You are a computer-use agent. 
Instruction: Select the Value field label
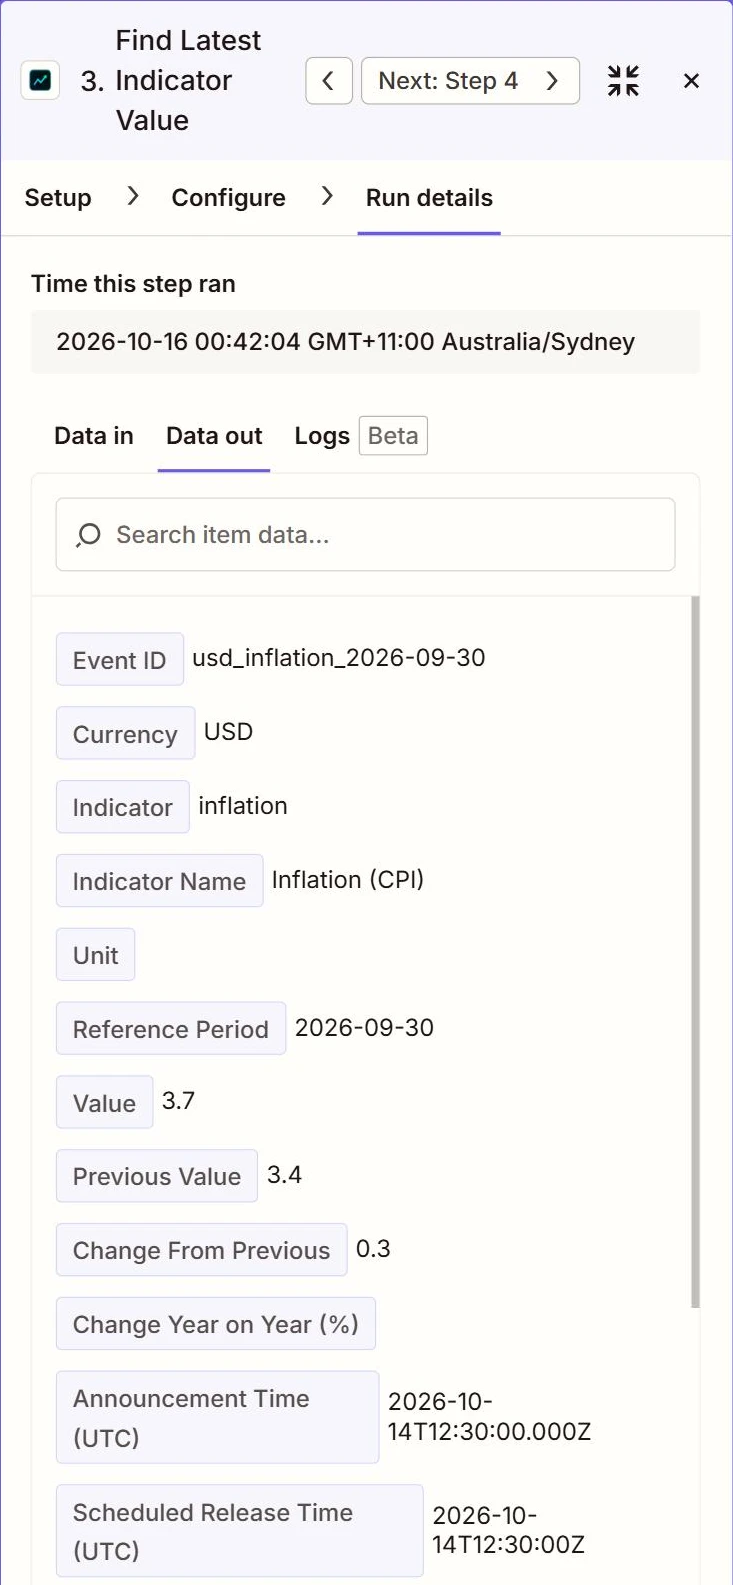pyautogui.click(x=105, y=1103)
